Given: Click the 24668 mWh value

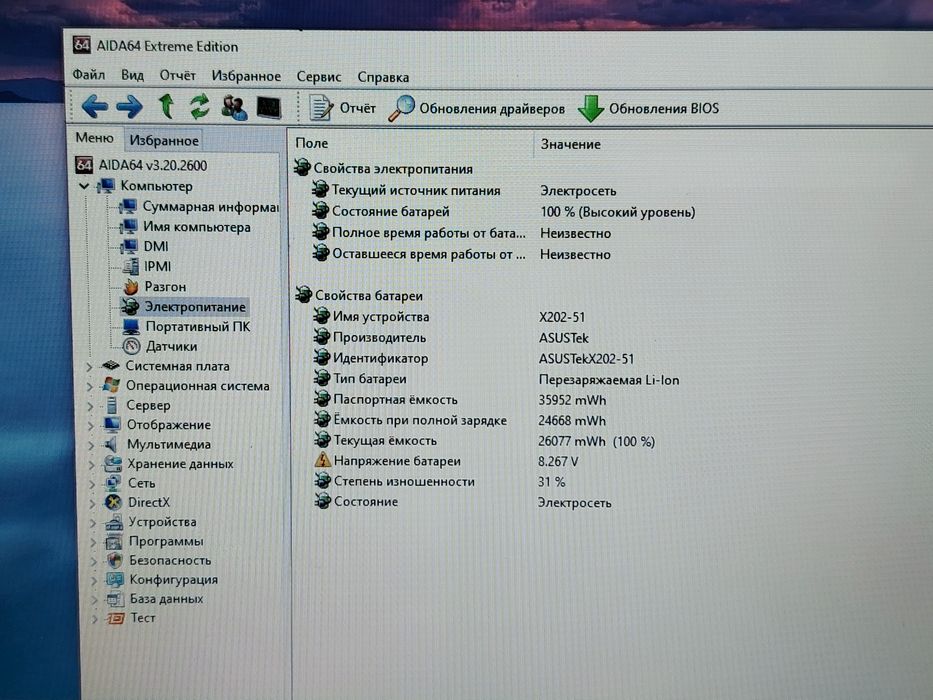Looking at the screenshot, I should point(572,421).
